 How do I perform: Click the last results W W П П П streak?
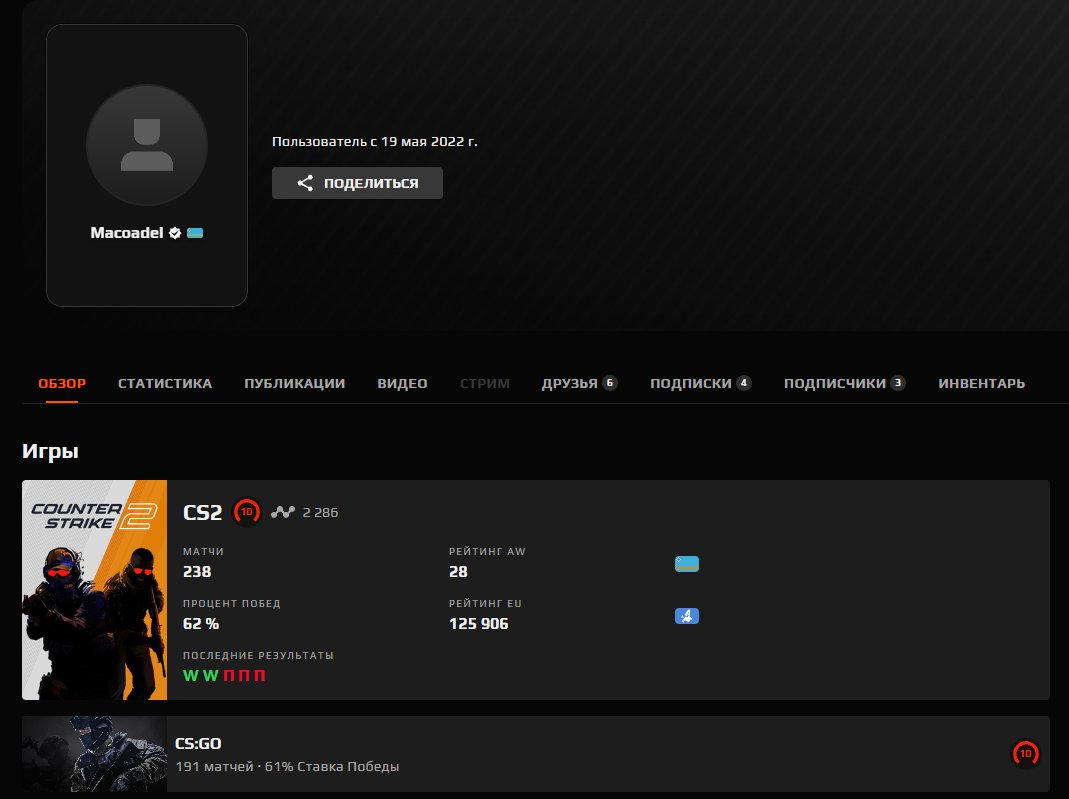point(224,676)
